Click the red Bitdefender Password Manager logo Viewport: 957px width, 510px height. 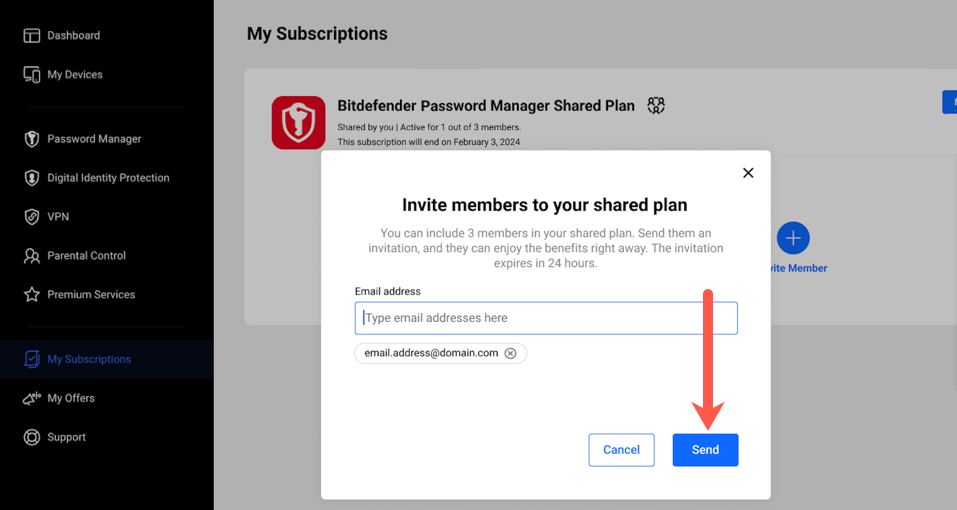[298, 123]
